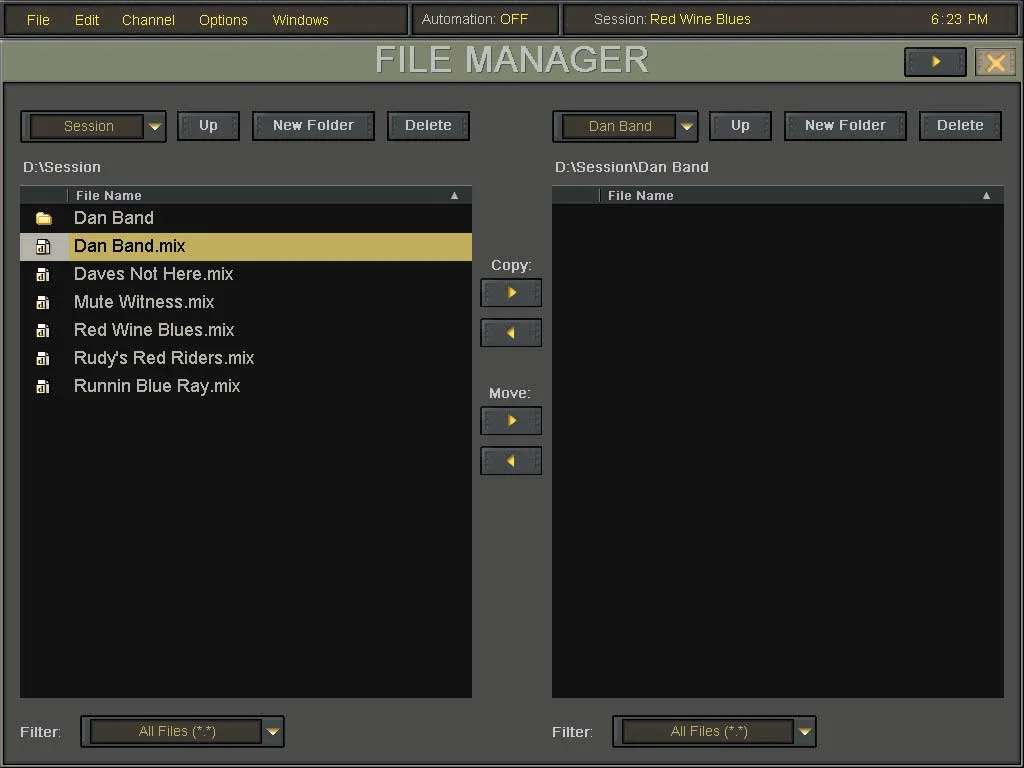Click the left pane Delete button
Image resolution: width=1024 pixels, height=768 pixels.
[428, 125]
